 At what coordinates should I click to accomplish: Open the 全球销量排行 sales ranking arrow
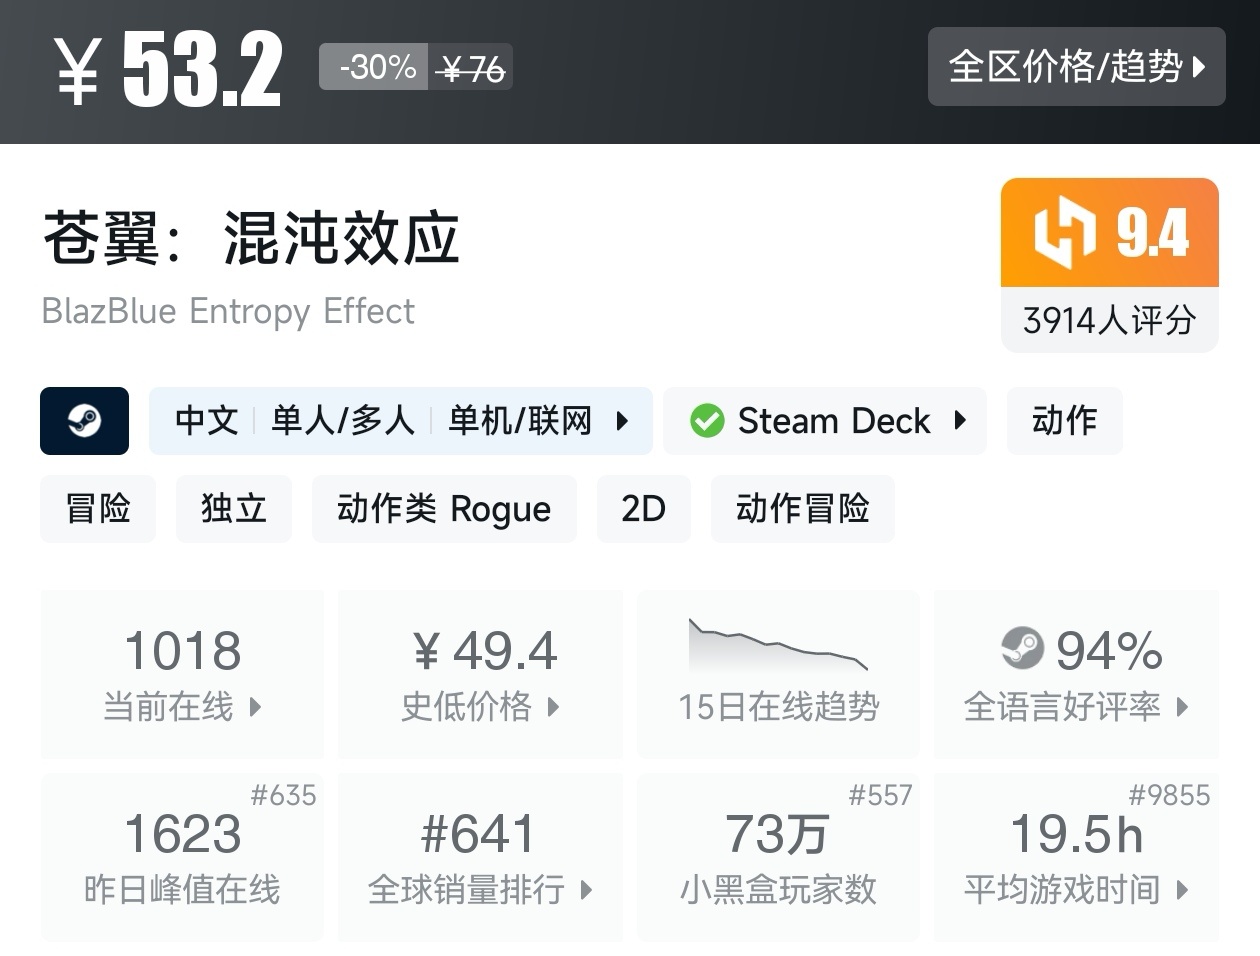[x=586, y=889]
